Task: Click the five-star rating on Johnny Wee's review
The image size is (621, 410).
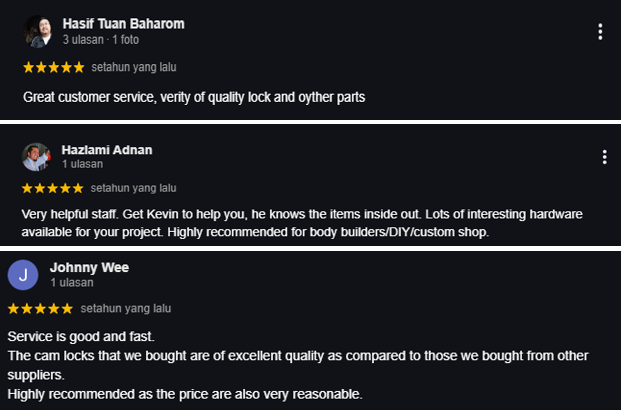Action: point(40,309)
